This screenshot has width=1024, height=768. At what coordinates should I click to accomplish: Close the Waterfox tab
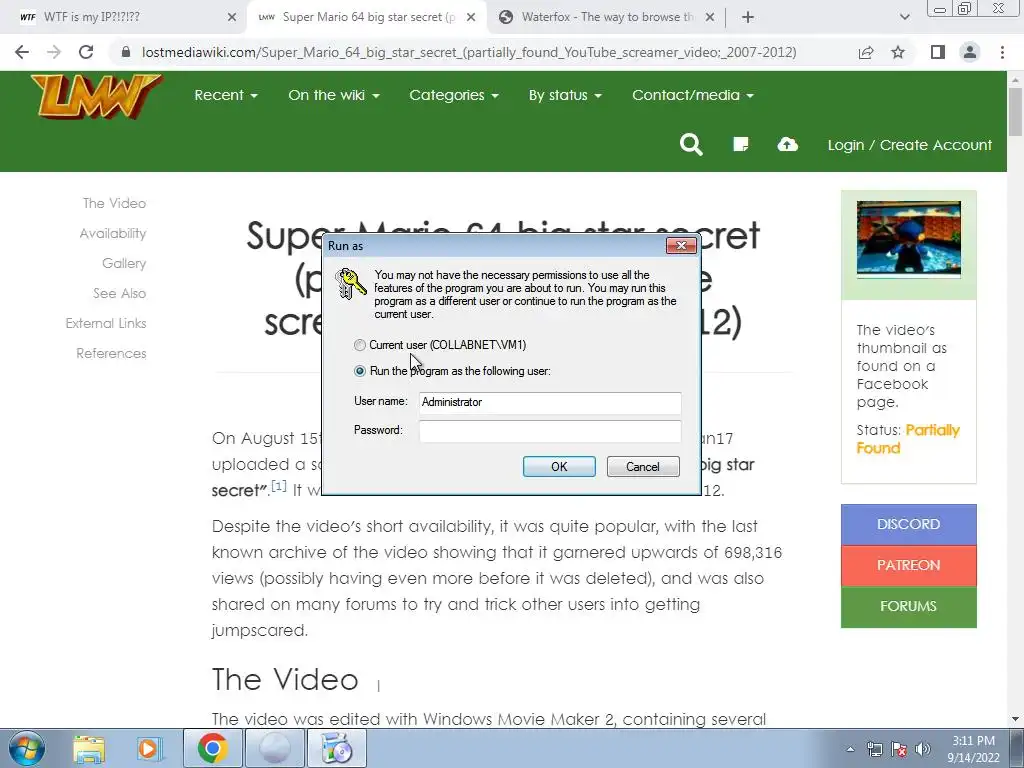point(710,18)
